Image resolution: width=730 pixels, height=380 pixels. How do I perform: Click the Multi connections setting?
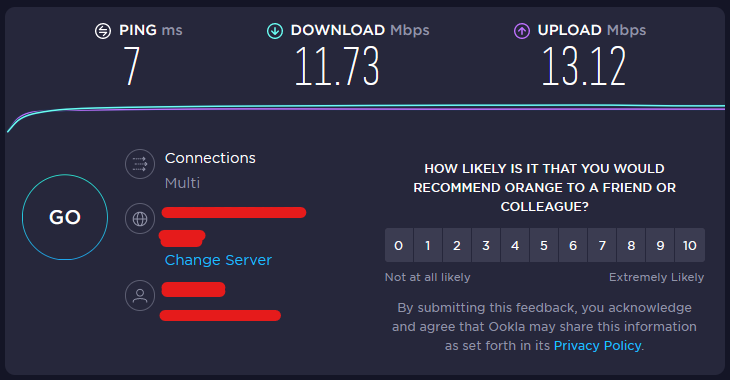point(182,183)
